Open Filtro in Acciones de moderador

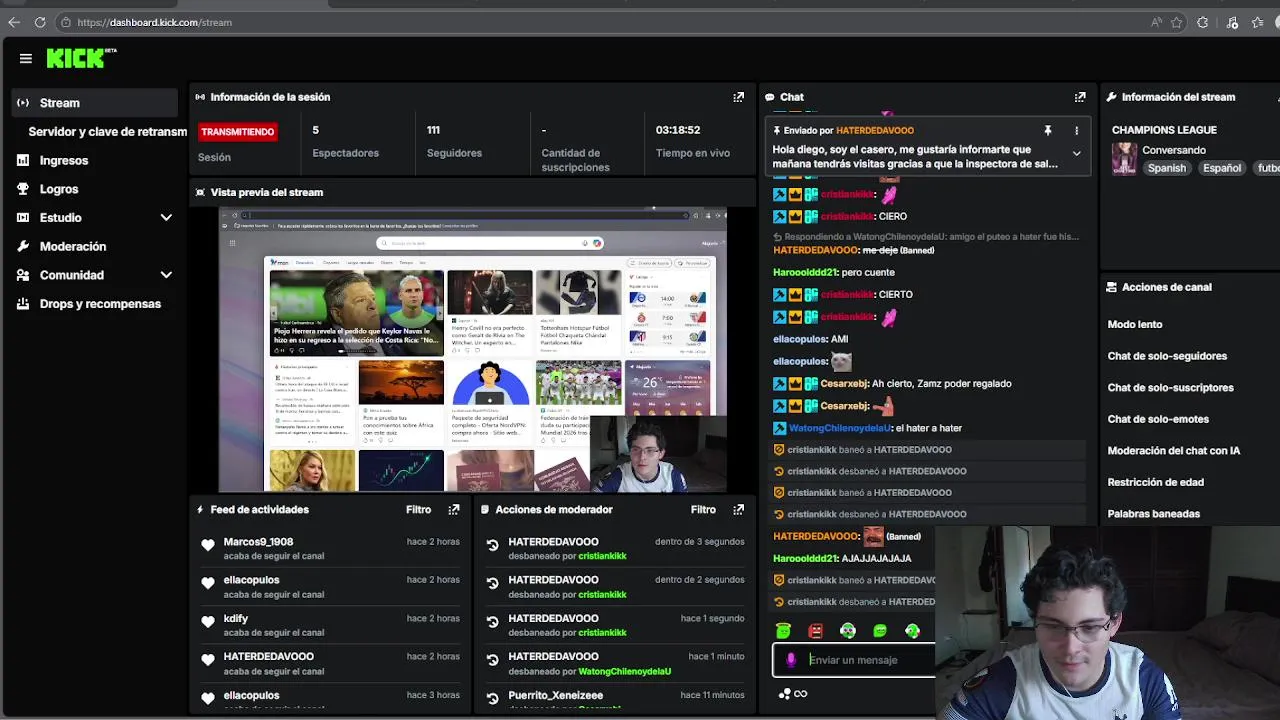[703, 510]
